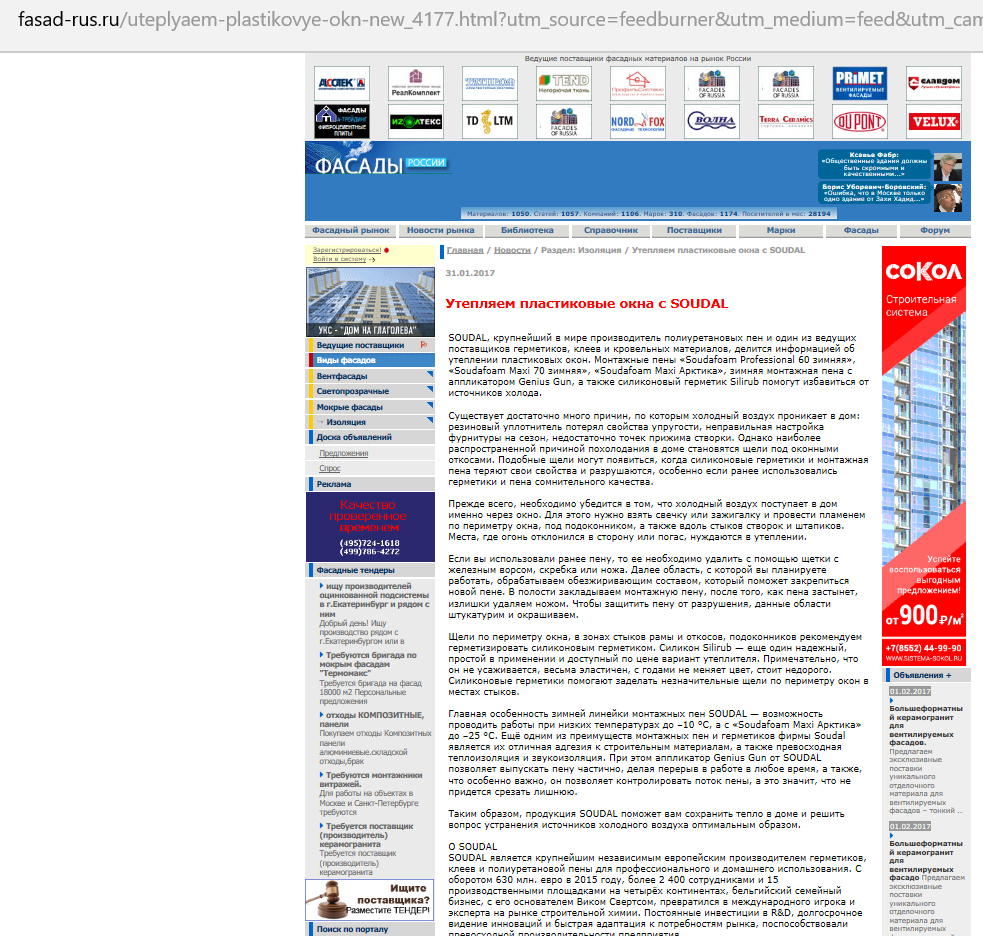Open the РеалКомплект supplier logo
This screenshot has width=983, height=936.
pyautogui.click(x=416, y=83)
